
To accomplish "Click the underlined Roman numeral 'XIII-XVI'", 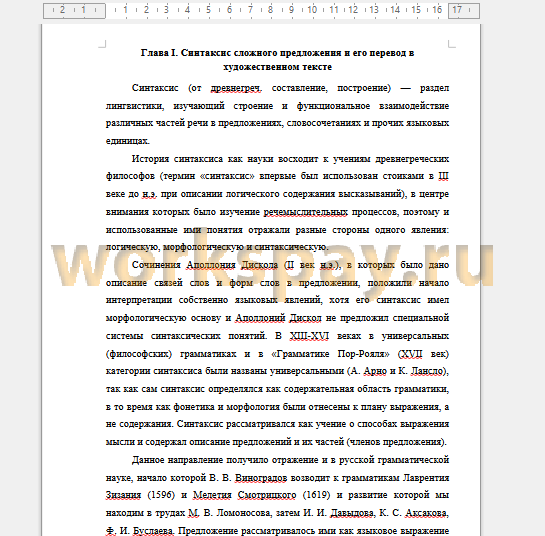I will [309, 336].
